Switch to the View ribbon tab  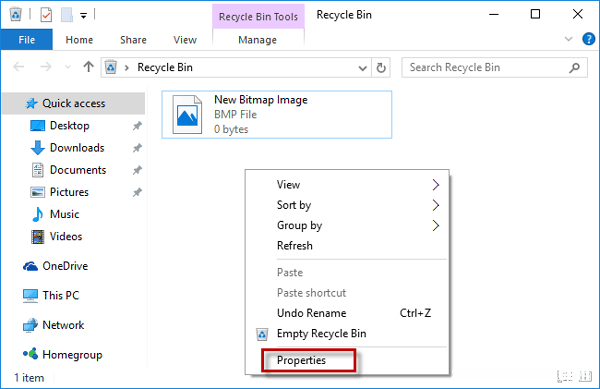[185, 40]
